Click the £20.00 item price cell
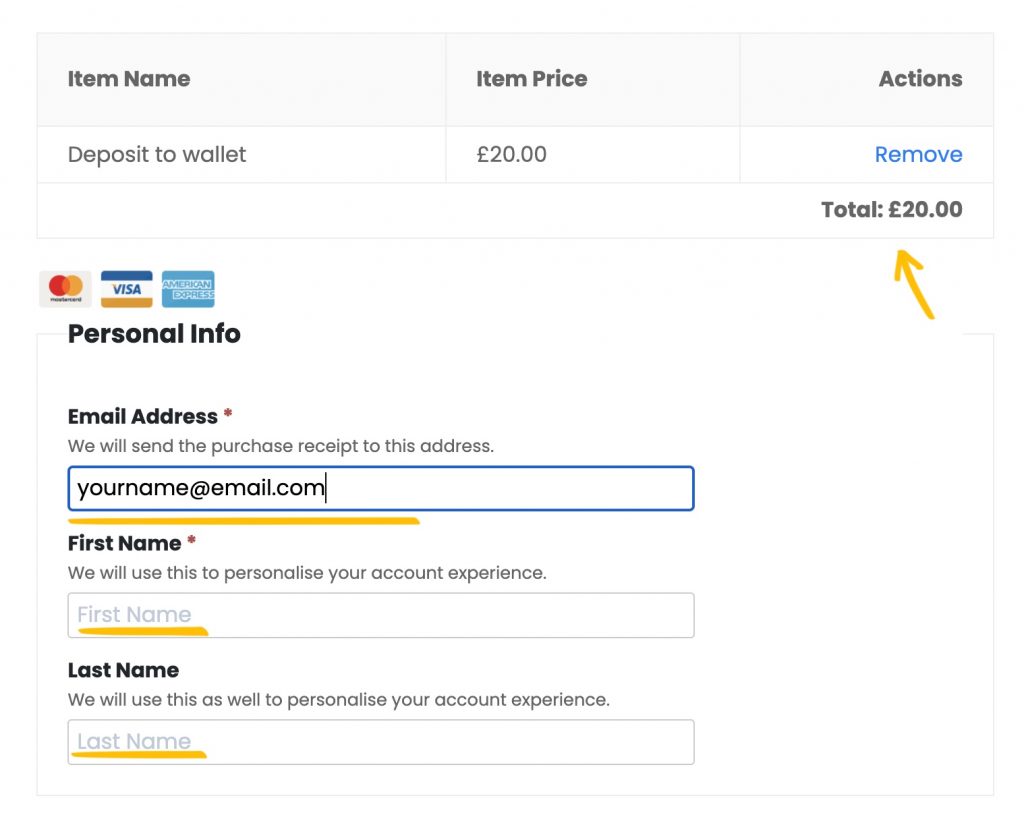Screen dimensions: 1024x815 (x=511, y=155)
